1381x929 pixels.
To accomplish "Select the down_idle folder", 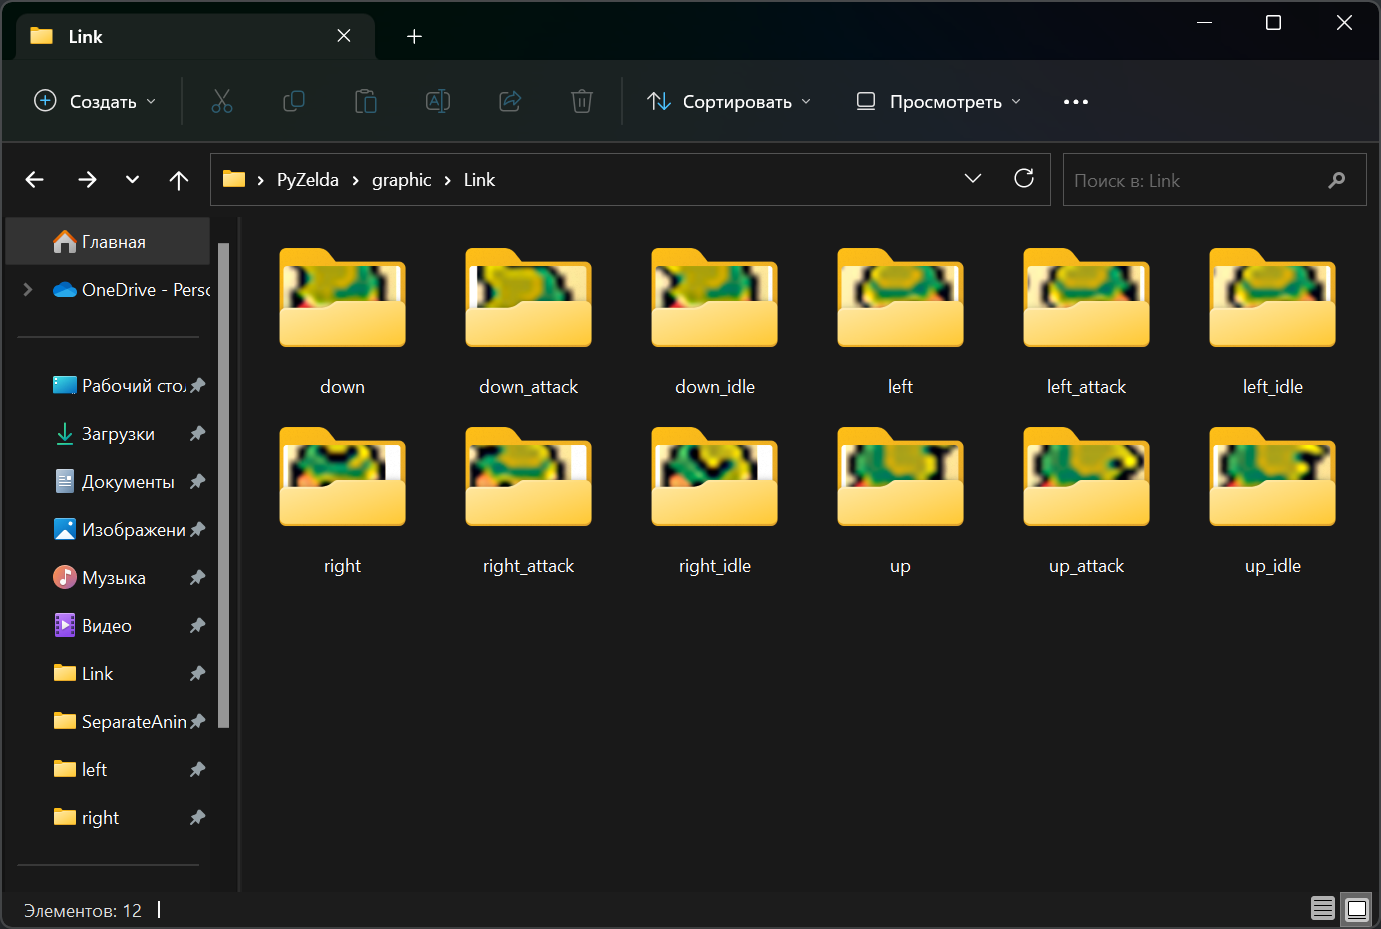I will tap(714, 322).
